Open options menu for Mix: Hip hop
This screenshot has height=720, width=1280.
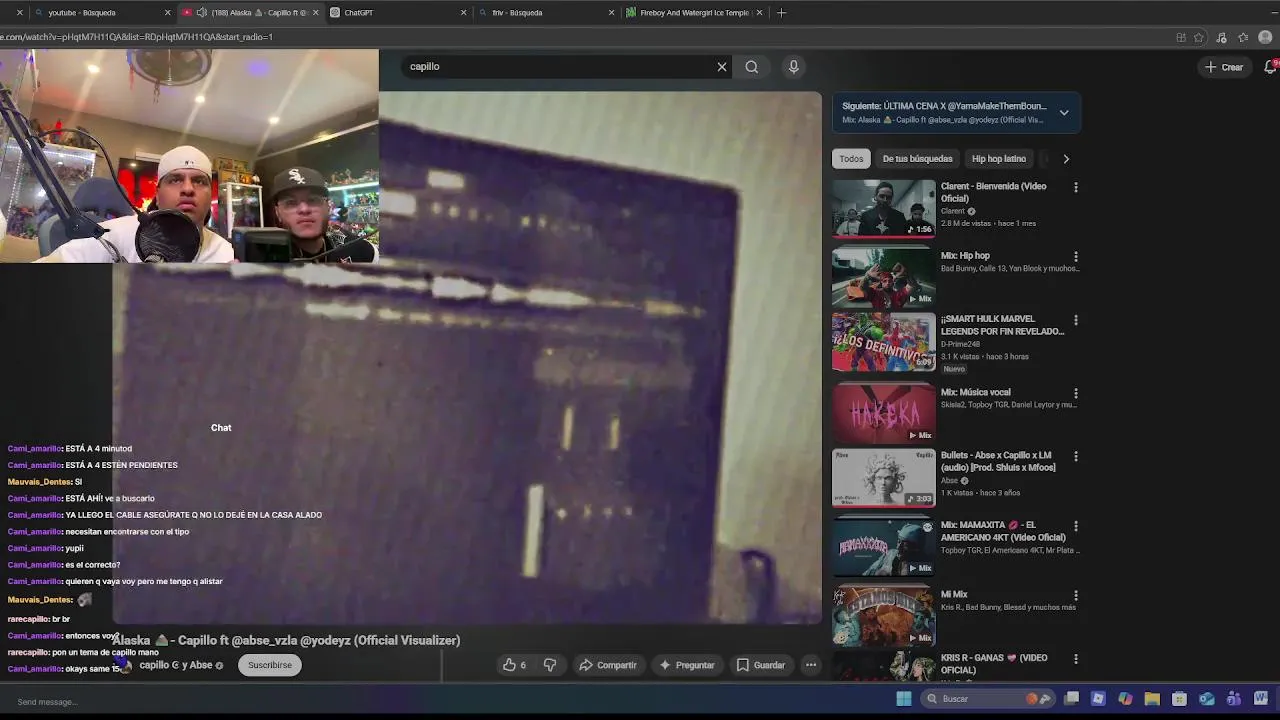pos(1076,256)
